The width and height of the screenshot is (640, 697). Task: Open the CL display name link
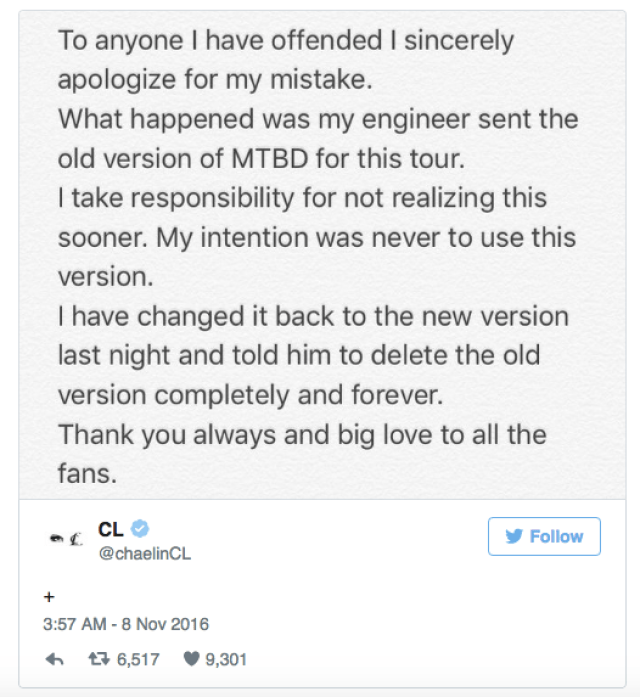coord(111,530)
